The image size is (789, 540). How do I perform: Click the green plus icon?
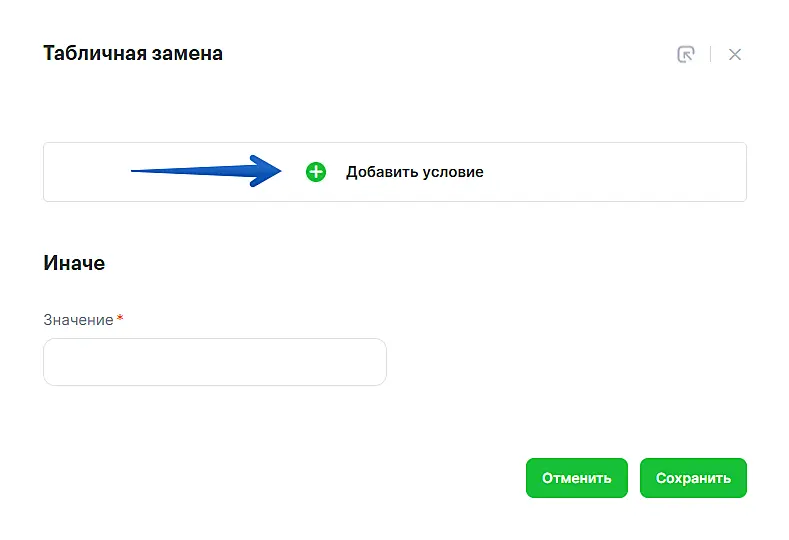(316, 172)
